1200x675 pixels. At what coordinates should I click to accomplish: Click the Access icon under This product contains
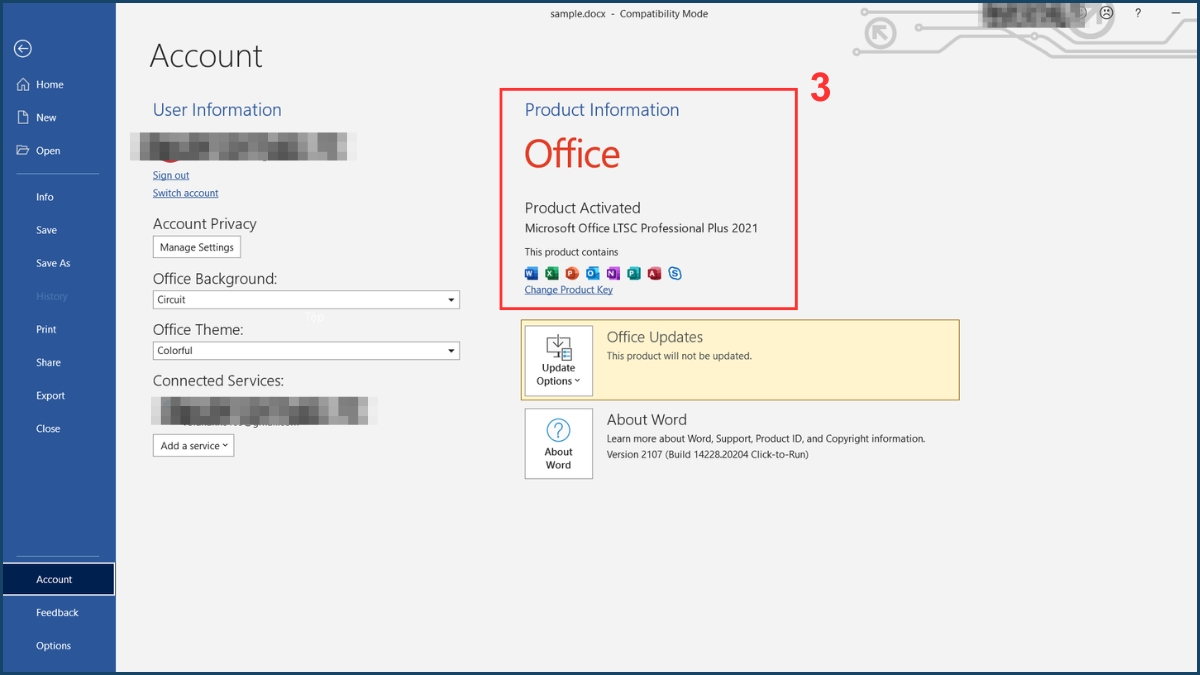click(x=654, y=273)
